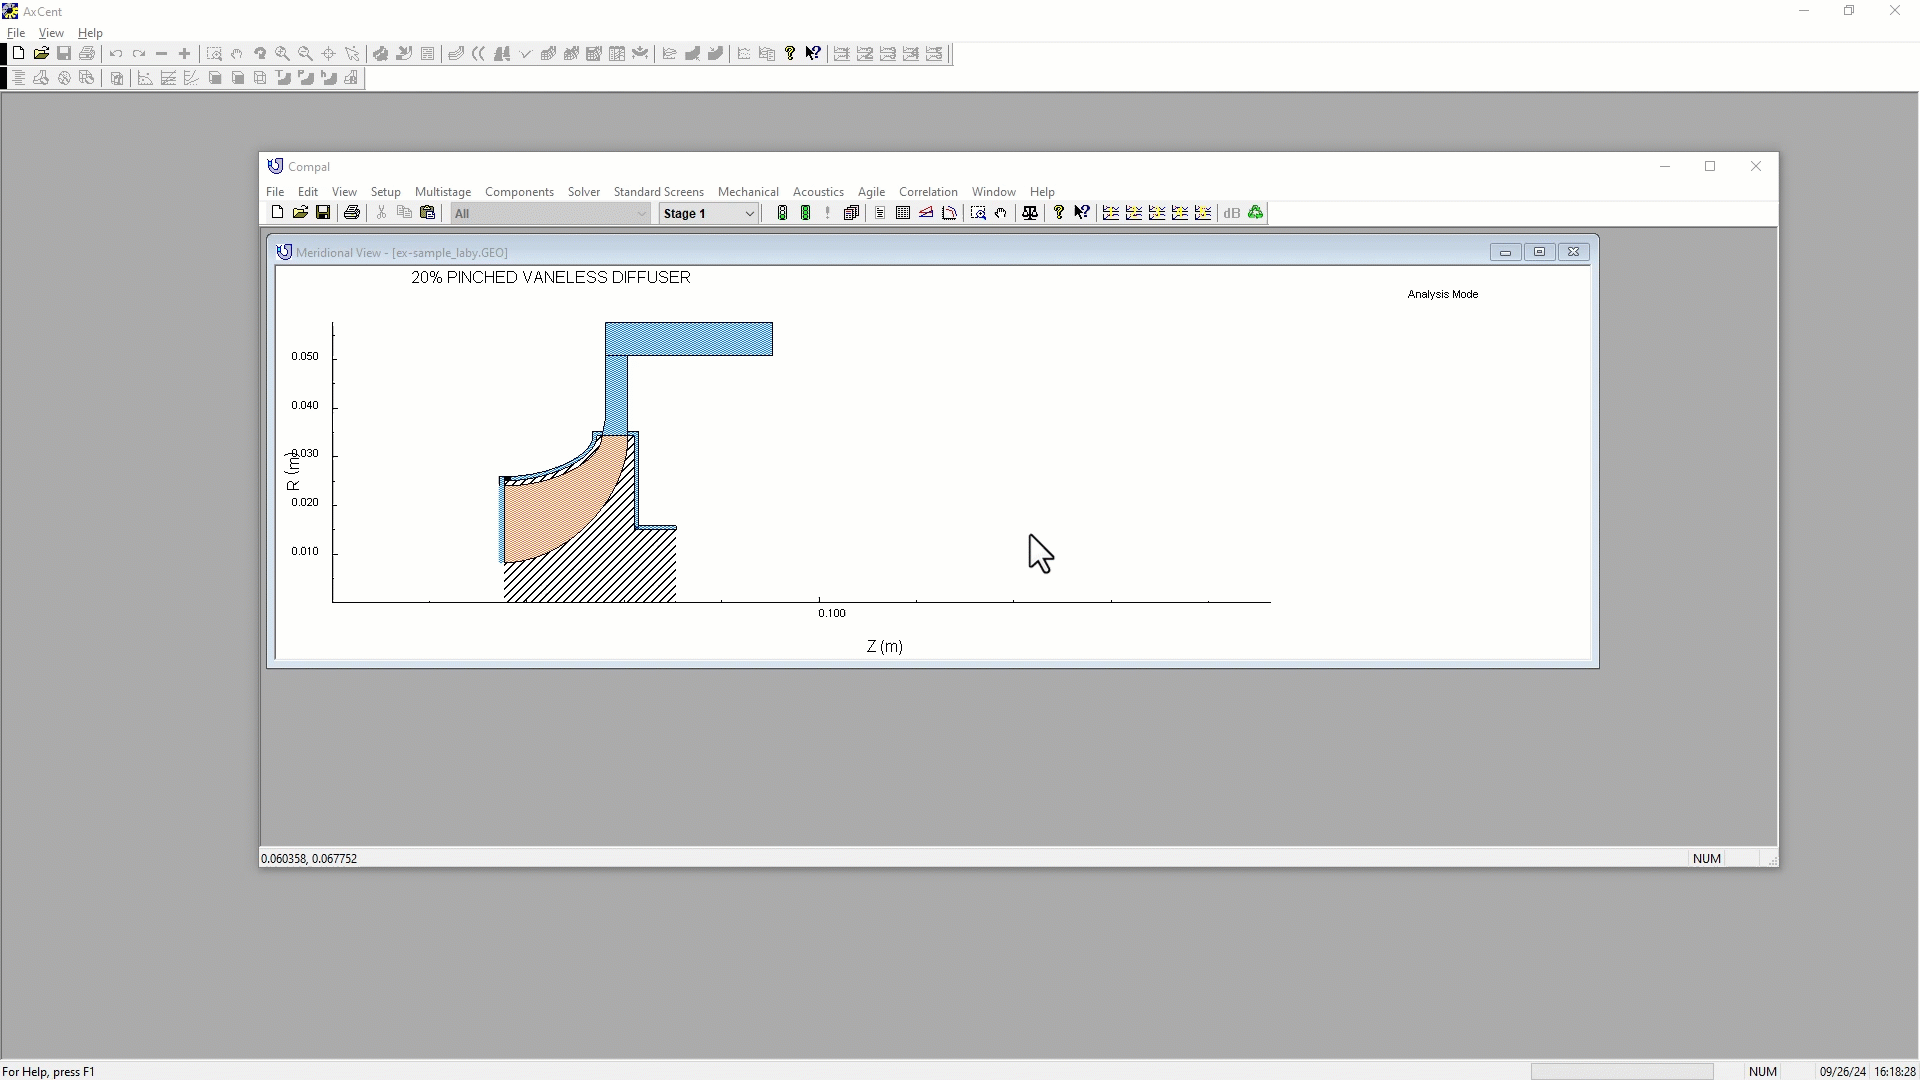Open the disabled All combo box

(641, 213)
